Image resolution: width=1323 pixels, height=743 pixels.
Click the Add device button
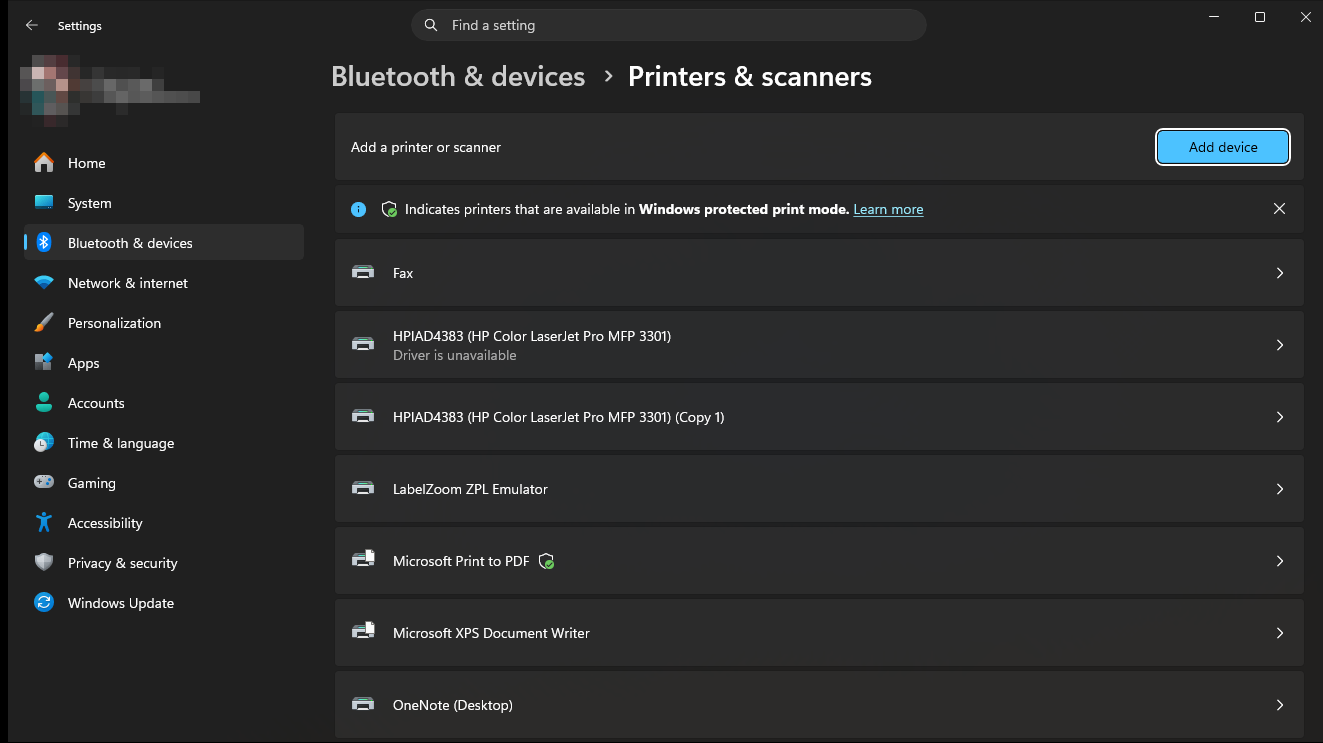click(1223, 147)
